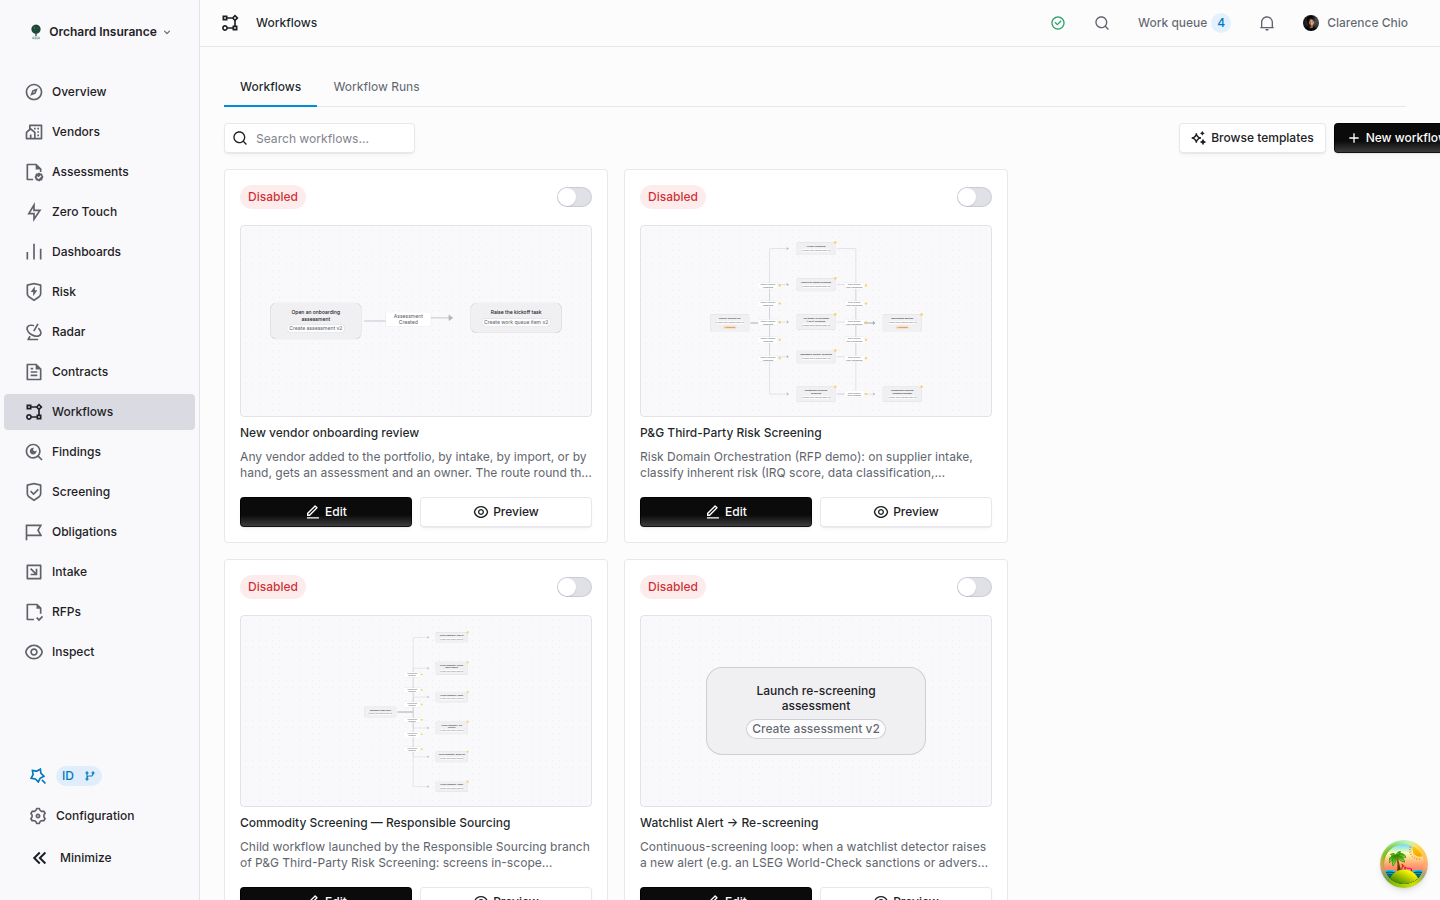1440x900 pixels.
Task: Create a New workflow
Action: tap(1388, 138)
